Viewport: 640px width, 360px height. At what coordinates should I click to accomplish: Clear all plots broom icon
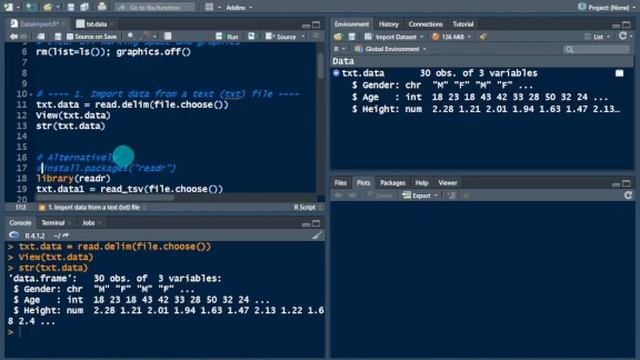coord(467,196)
